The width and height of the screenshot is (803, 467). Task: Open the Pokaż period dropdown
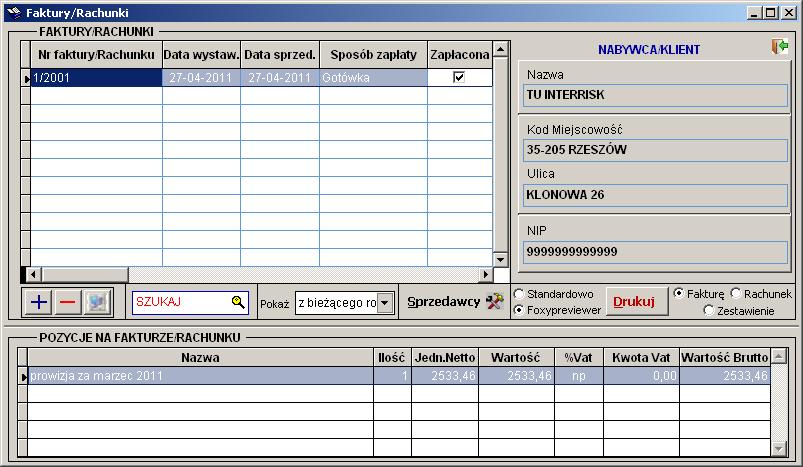pos(385,303)
